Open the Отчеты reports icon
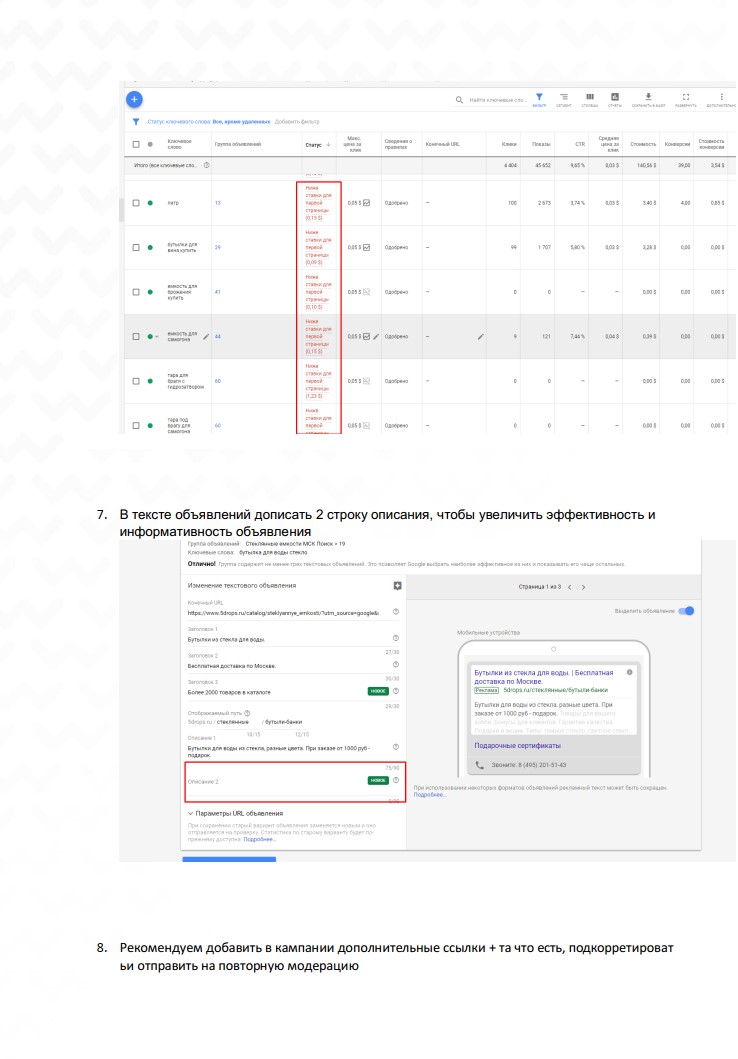Image resolution: width=738 pixels, height=1059 pixels. pyautogui.click(x=614, y=97)
